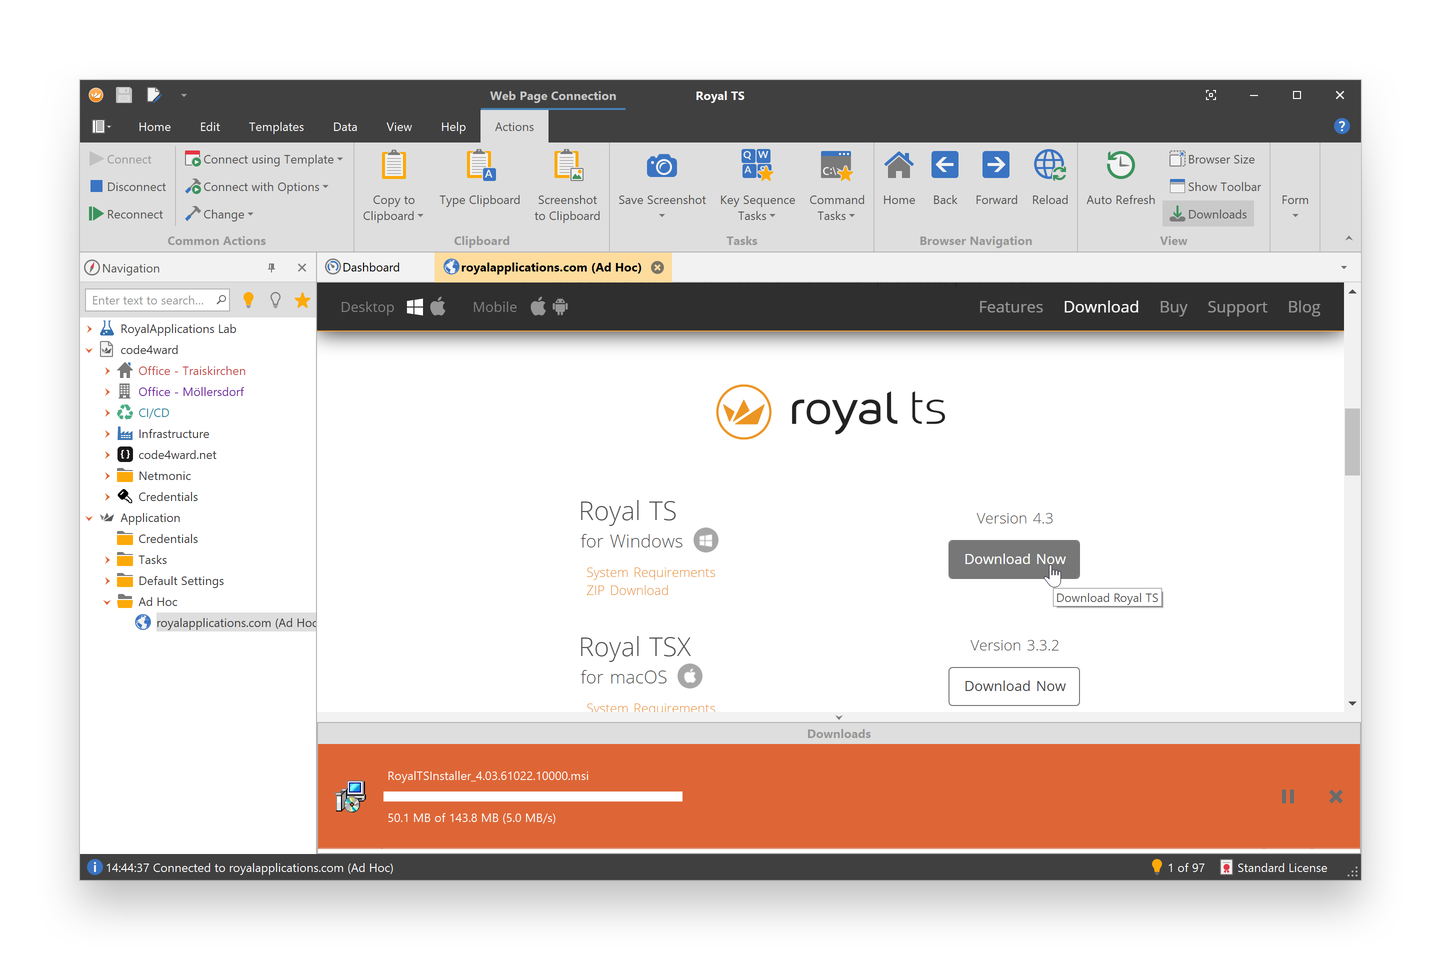Click the browser Back arrow icon
Image resolution: width=1441 pixels, height=960 pixels.
pos(944,166)
